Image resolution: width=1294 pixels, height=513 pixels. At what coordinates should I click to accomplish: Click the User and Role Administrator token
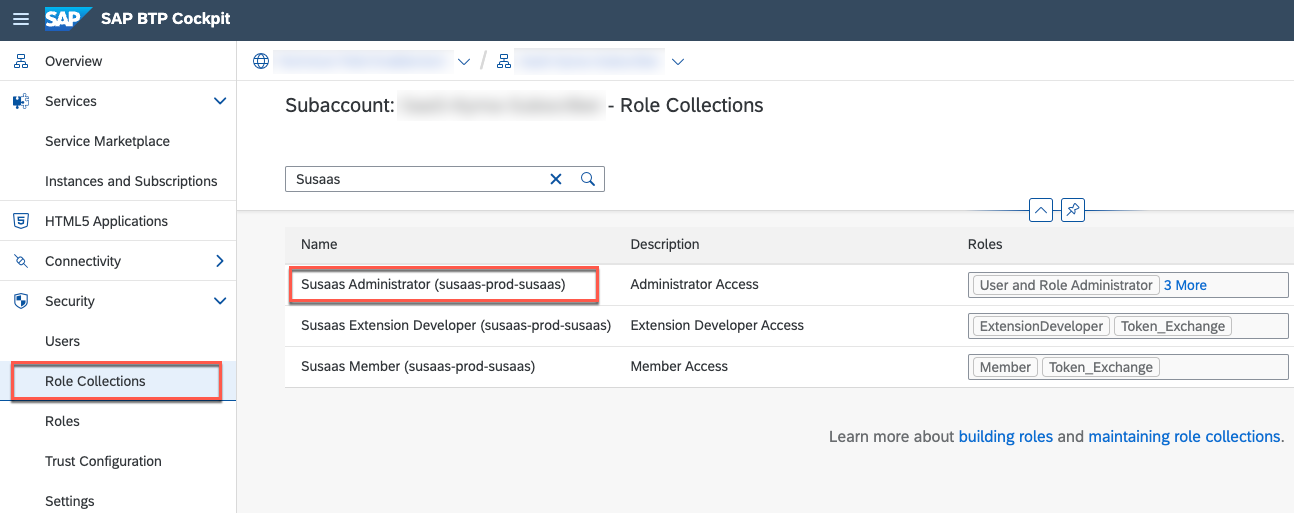(1066, 285)
